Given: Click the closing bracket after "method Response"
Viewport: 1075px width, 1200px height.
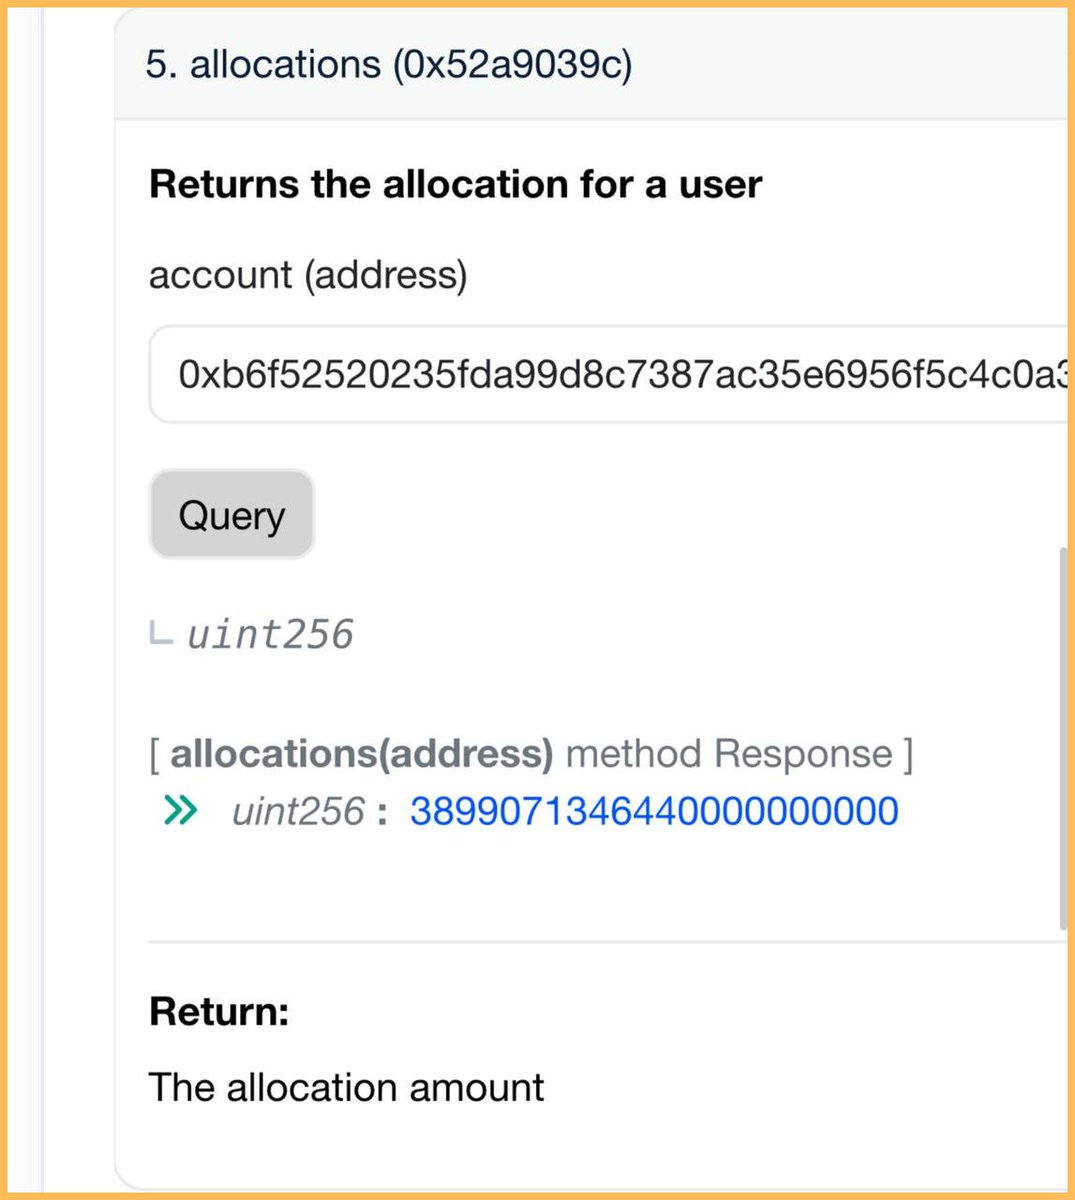Looking at the screenshot, I should 907,753.
